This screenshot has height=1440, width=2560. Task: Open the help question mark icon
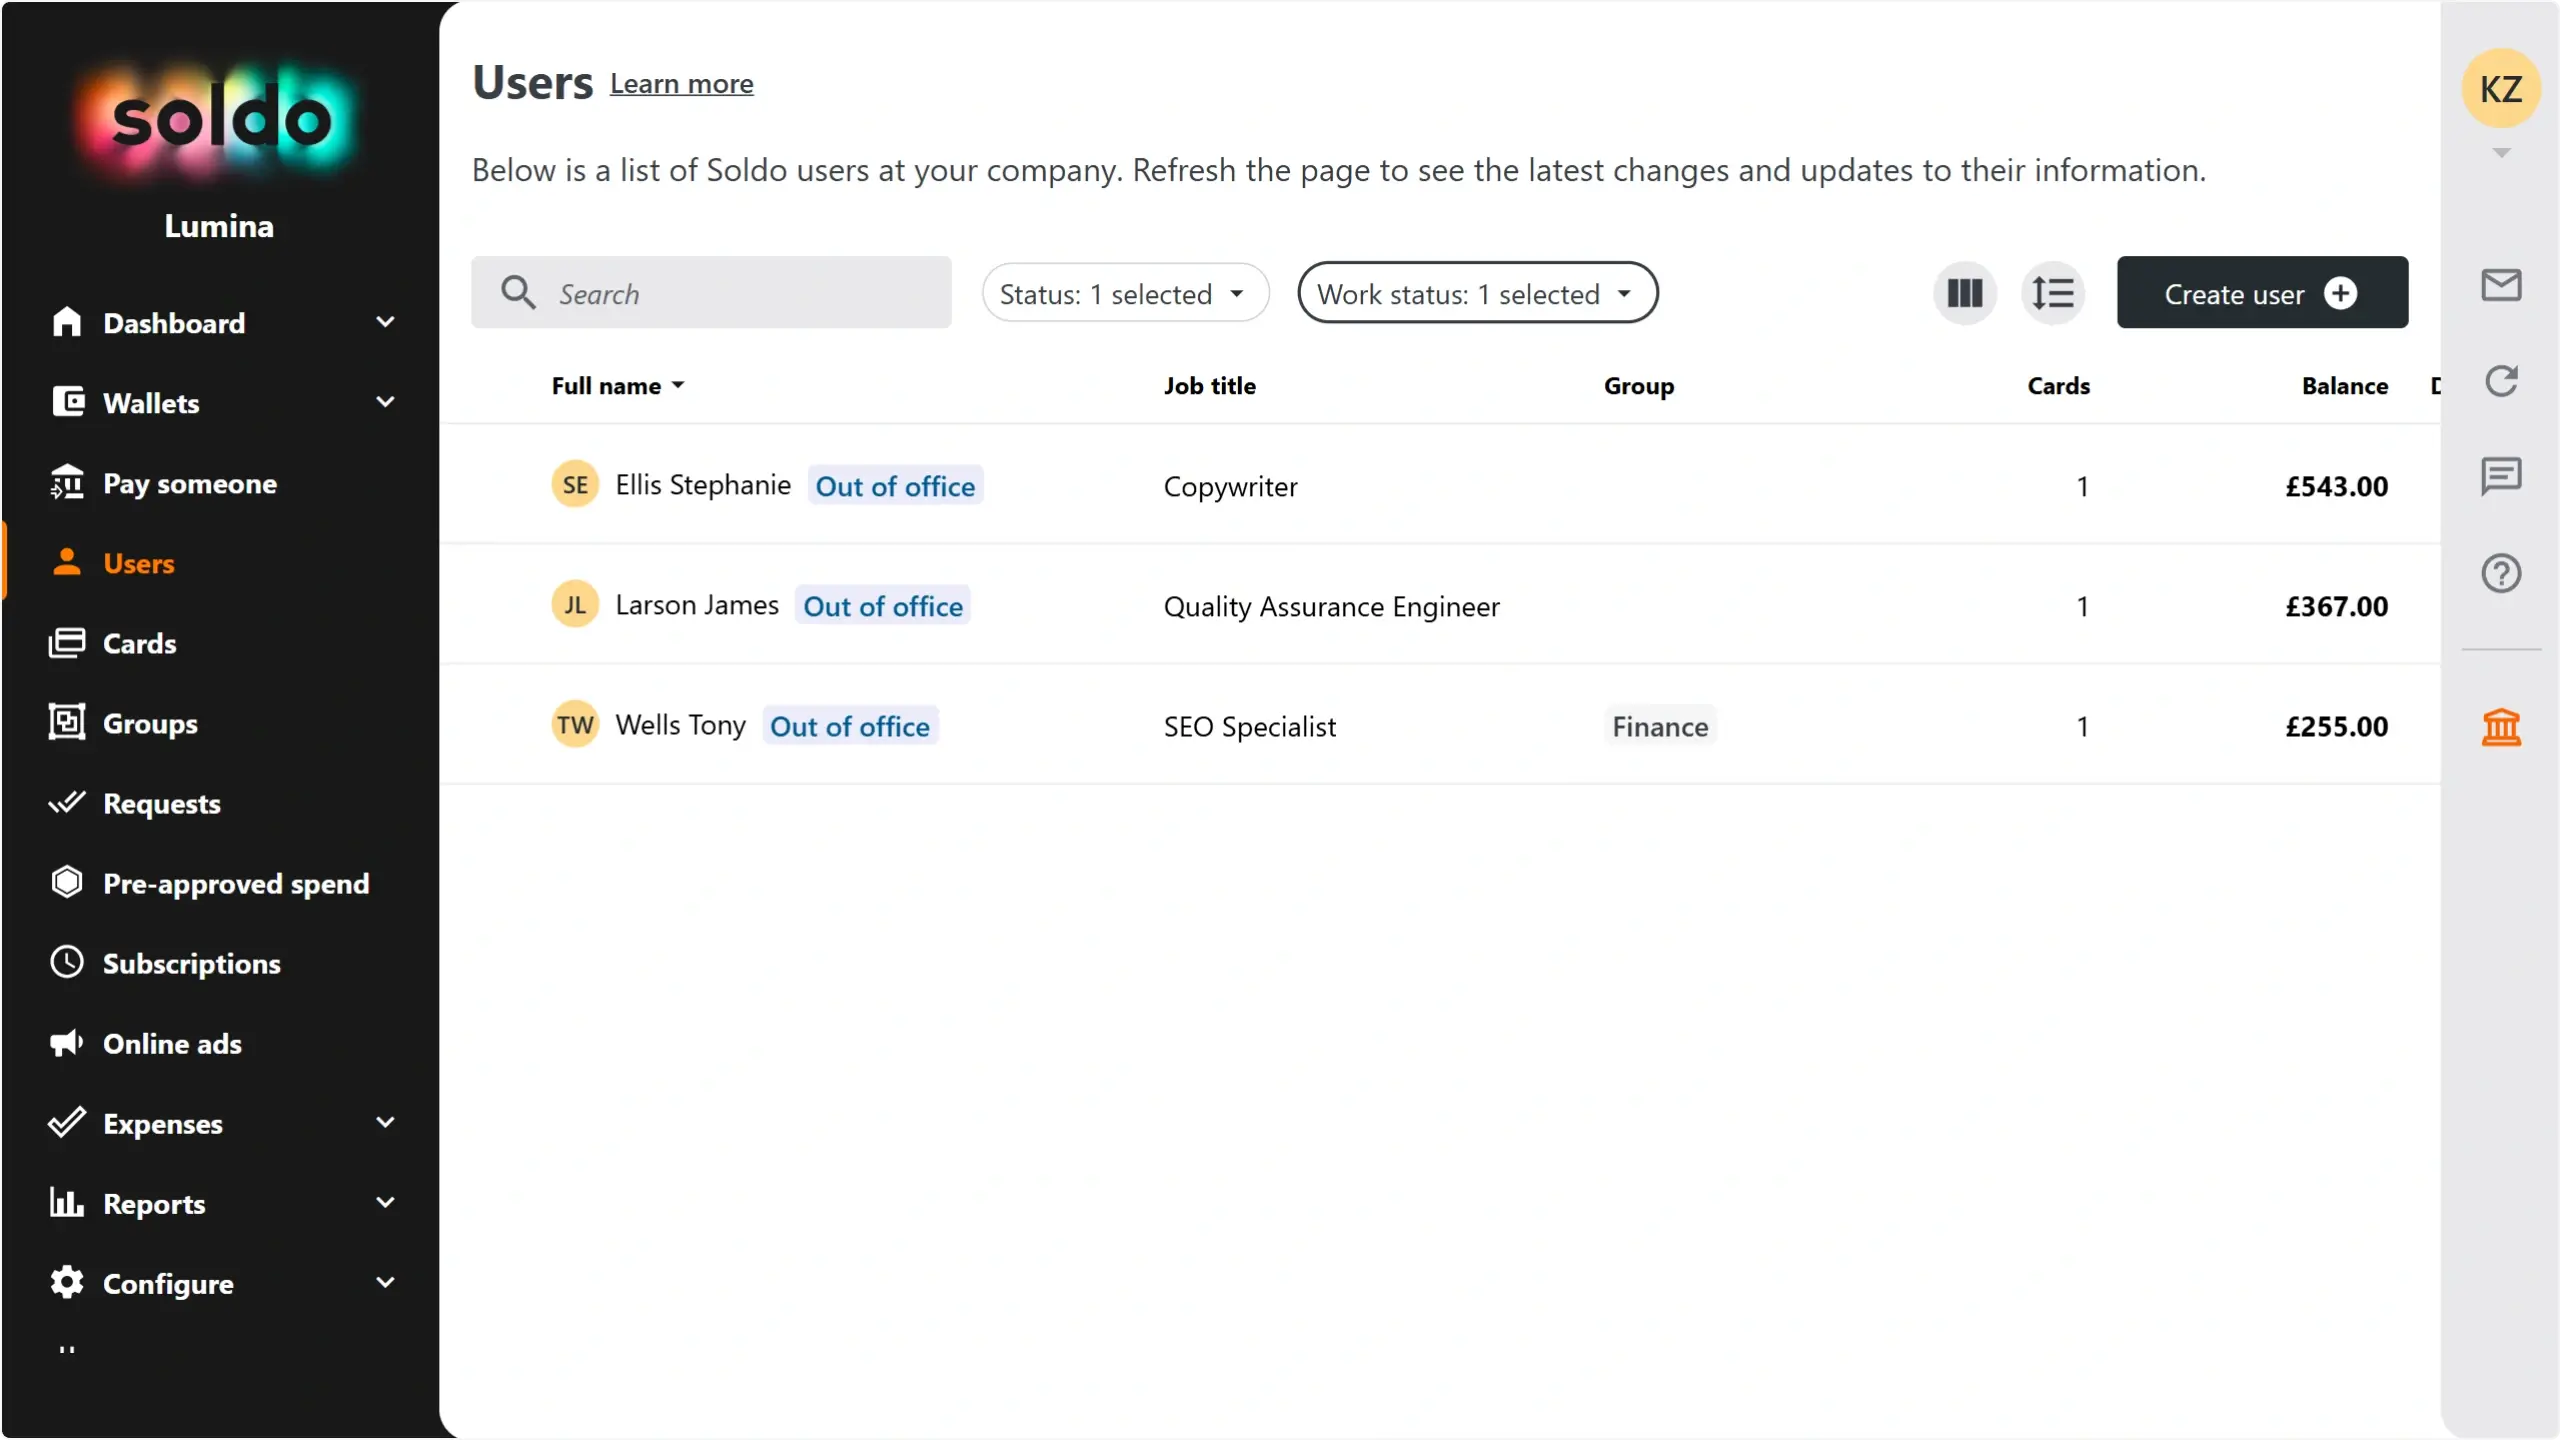tap(2501, 574)
